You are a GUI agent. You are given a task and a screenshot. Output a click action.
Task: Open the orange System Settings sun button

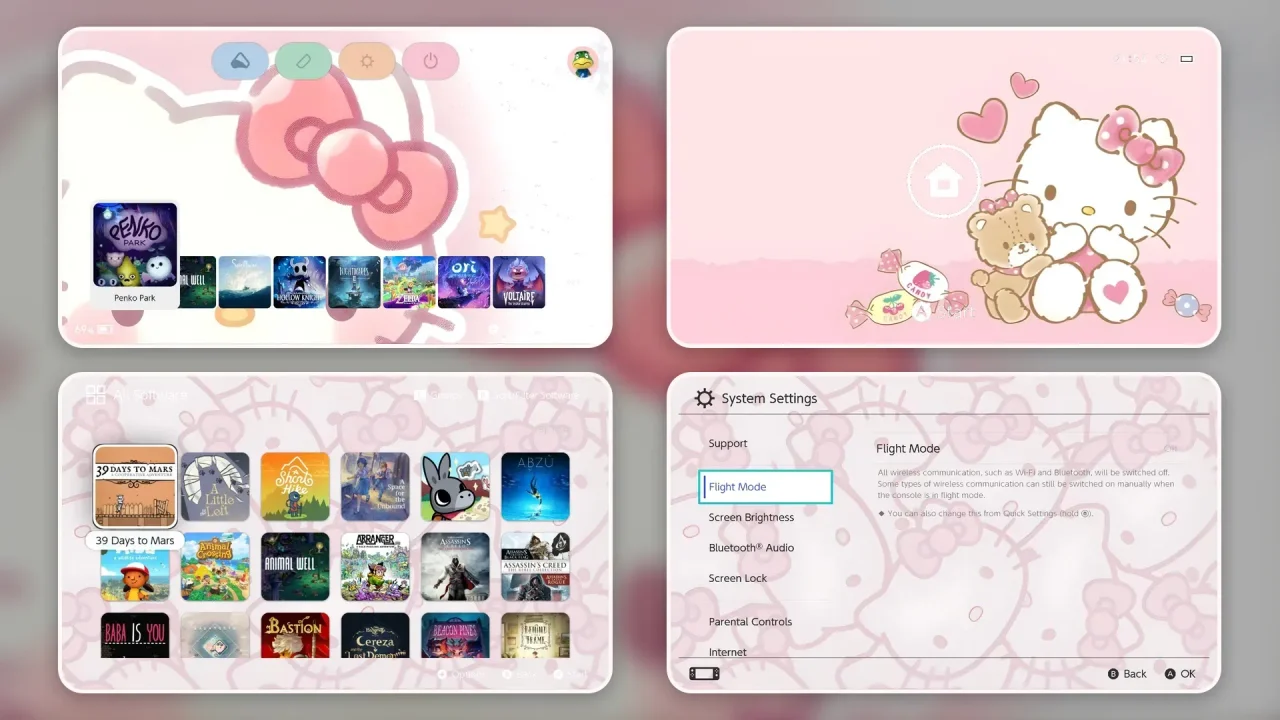(367, 61)
